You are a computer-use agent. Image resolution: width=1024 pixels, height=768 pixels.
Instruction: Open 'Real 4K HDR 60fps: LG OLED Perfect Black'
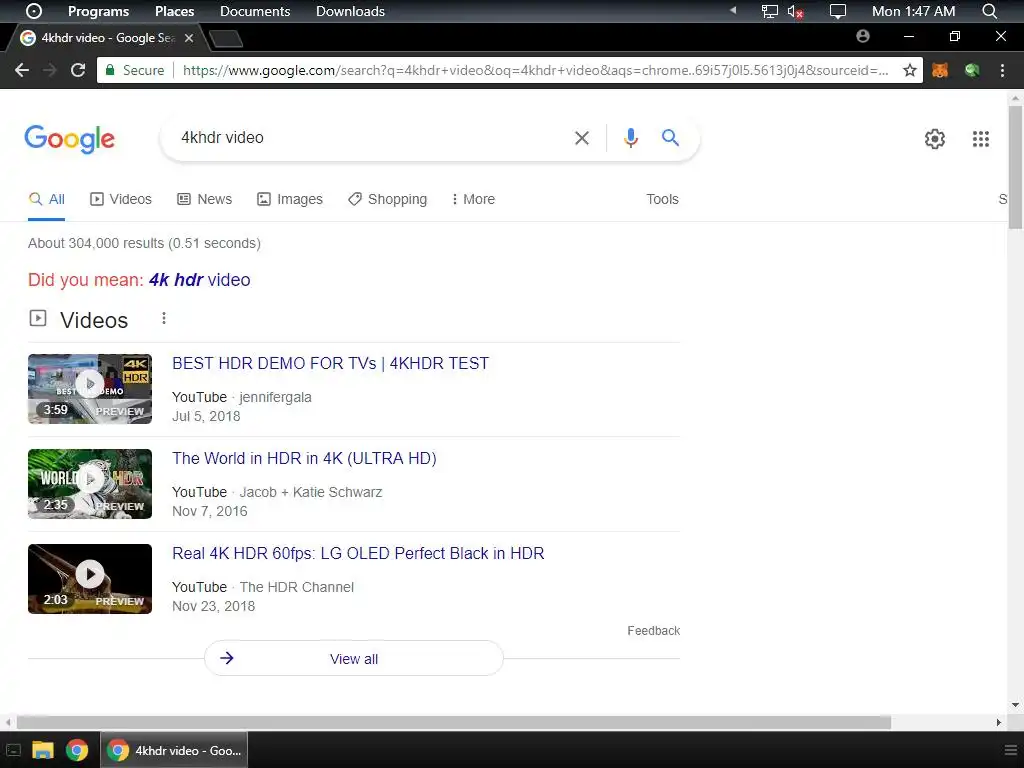(x=358, y=553)
